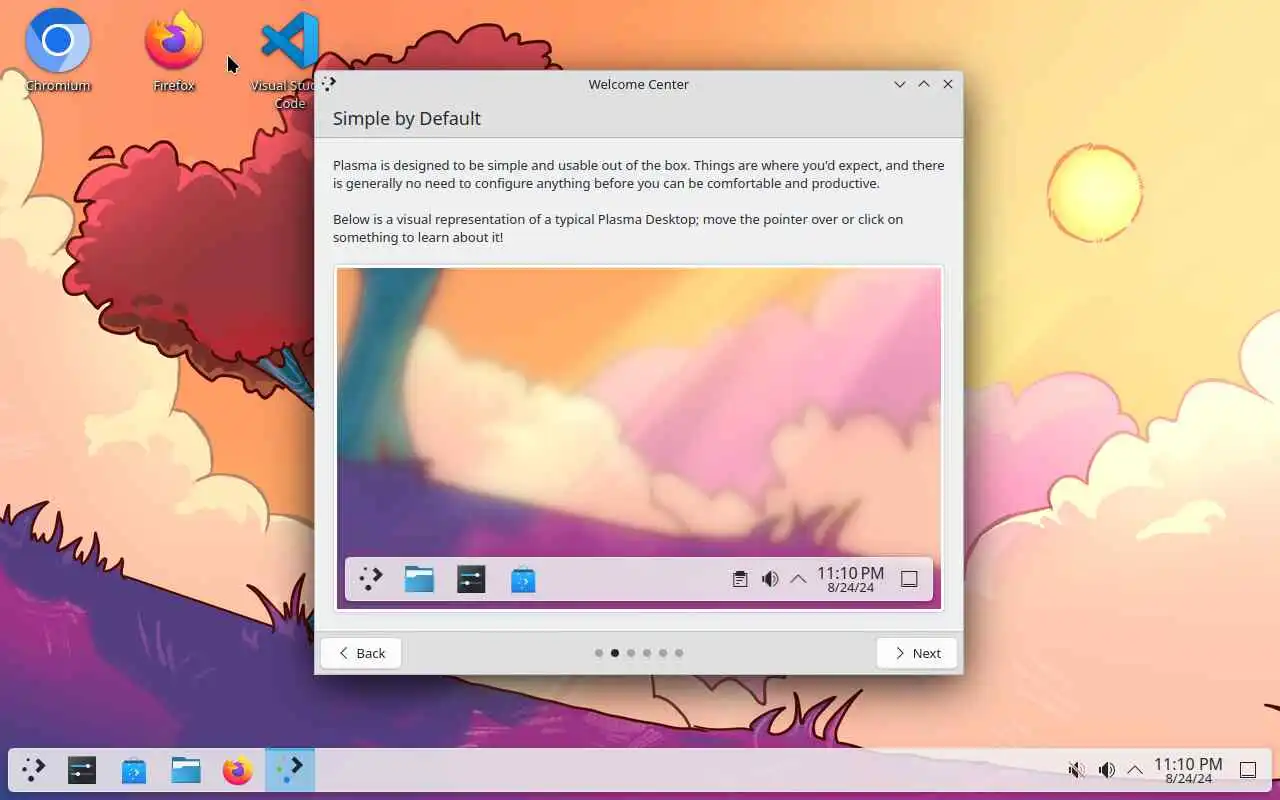Viewport: 1280px width, 800px height.
Task: Expand hidden tray arrow in the preview panel
Action: tap(798, 579)
